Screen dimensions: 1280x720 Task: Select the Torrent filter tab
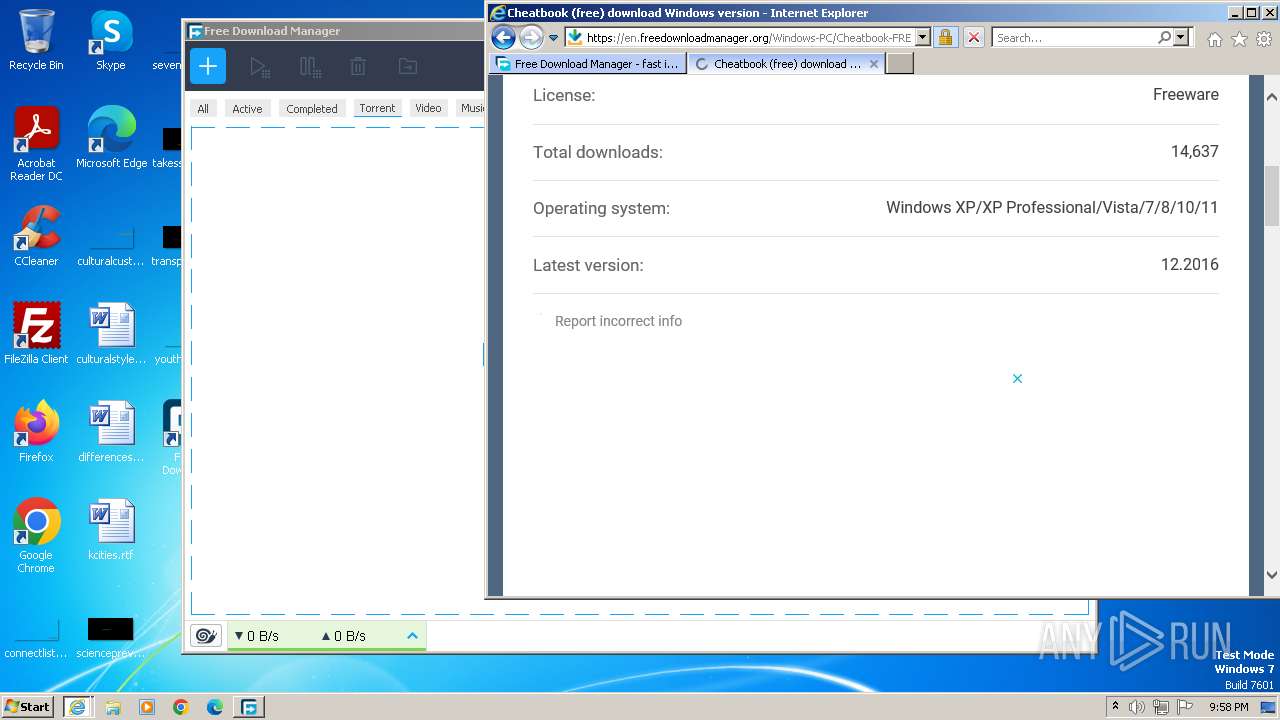coord(377,108)
